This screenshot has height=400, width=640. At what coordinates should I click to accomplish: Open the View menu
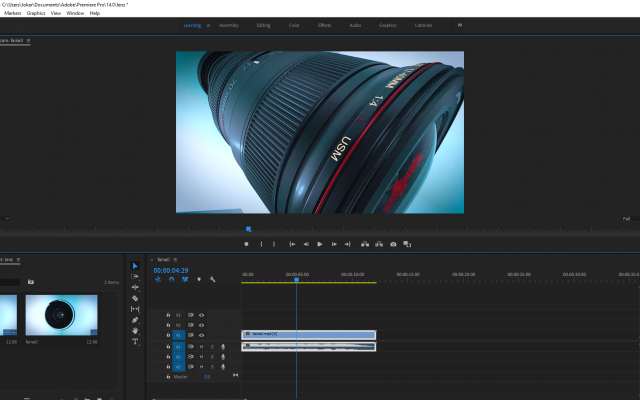56,13
